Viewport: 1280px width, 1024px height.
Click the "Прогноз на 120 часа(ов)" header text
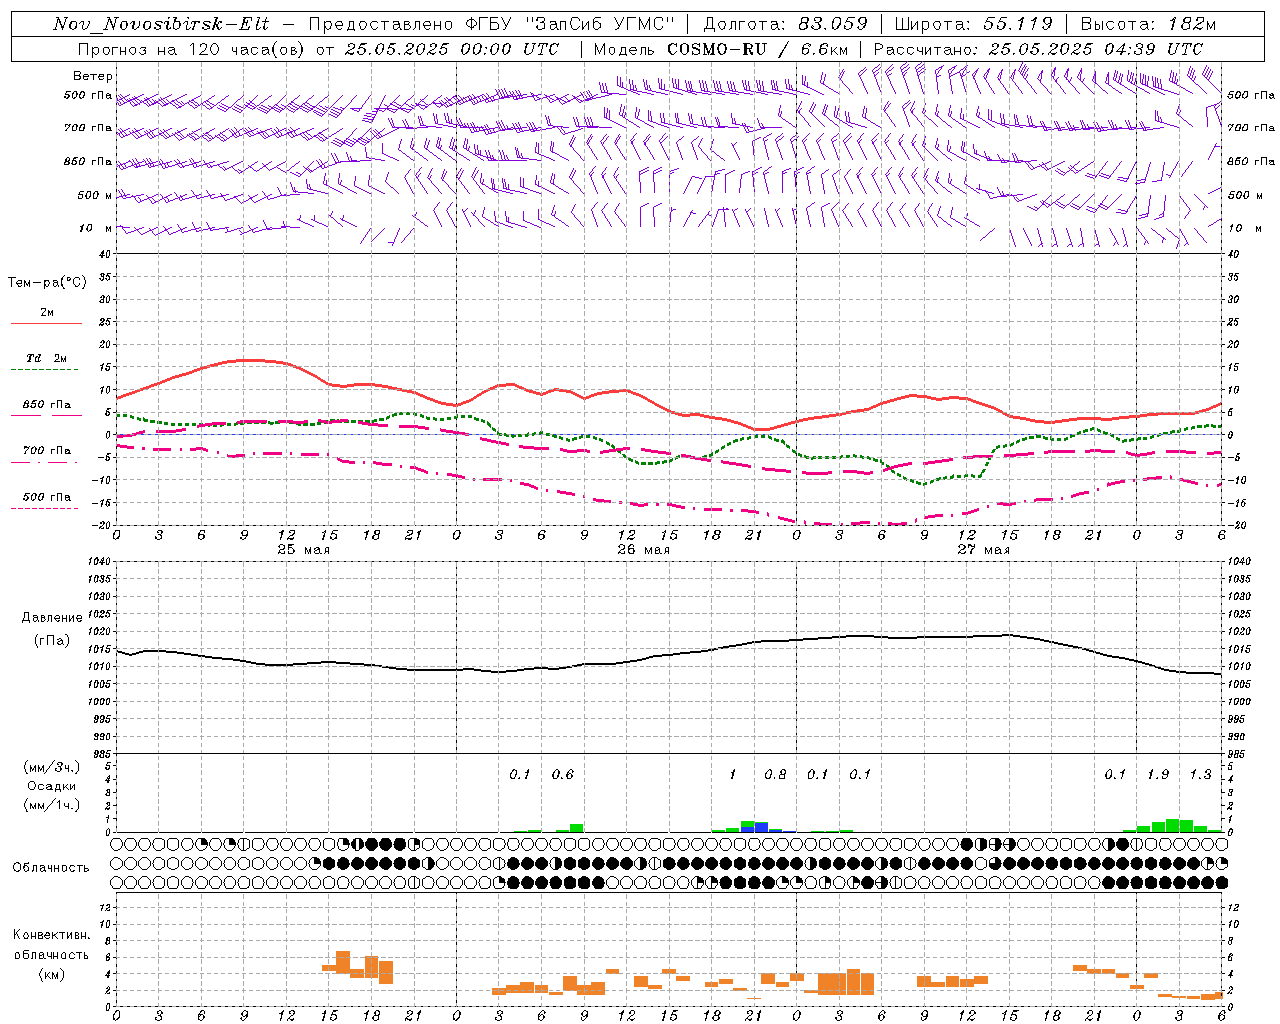pyautogui.click(x=192, y=49)
